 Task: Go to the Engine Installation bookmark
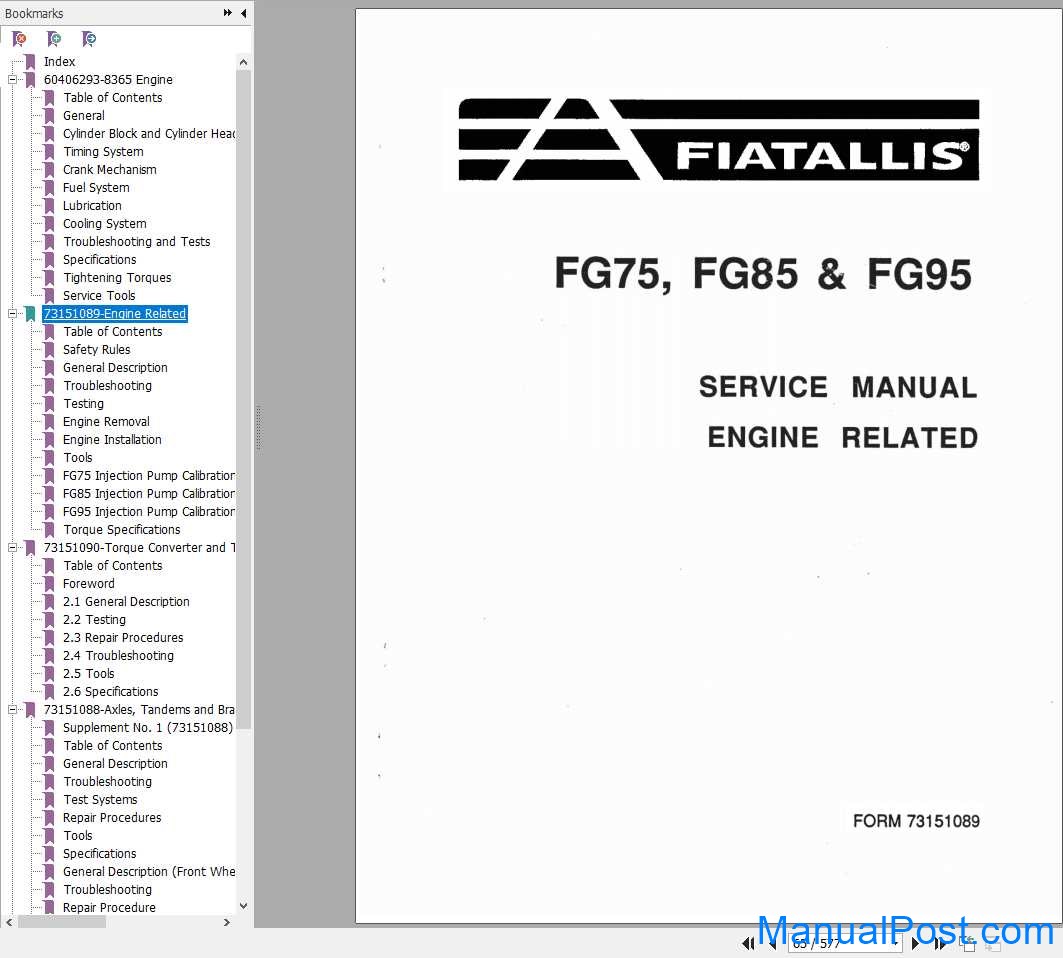pos(113,439)
